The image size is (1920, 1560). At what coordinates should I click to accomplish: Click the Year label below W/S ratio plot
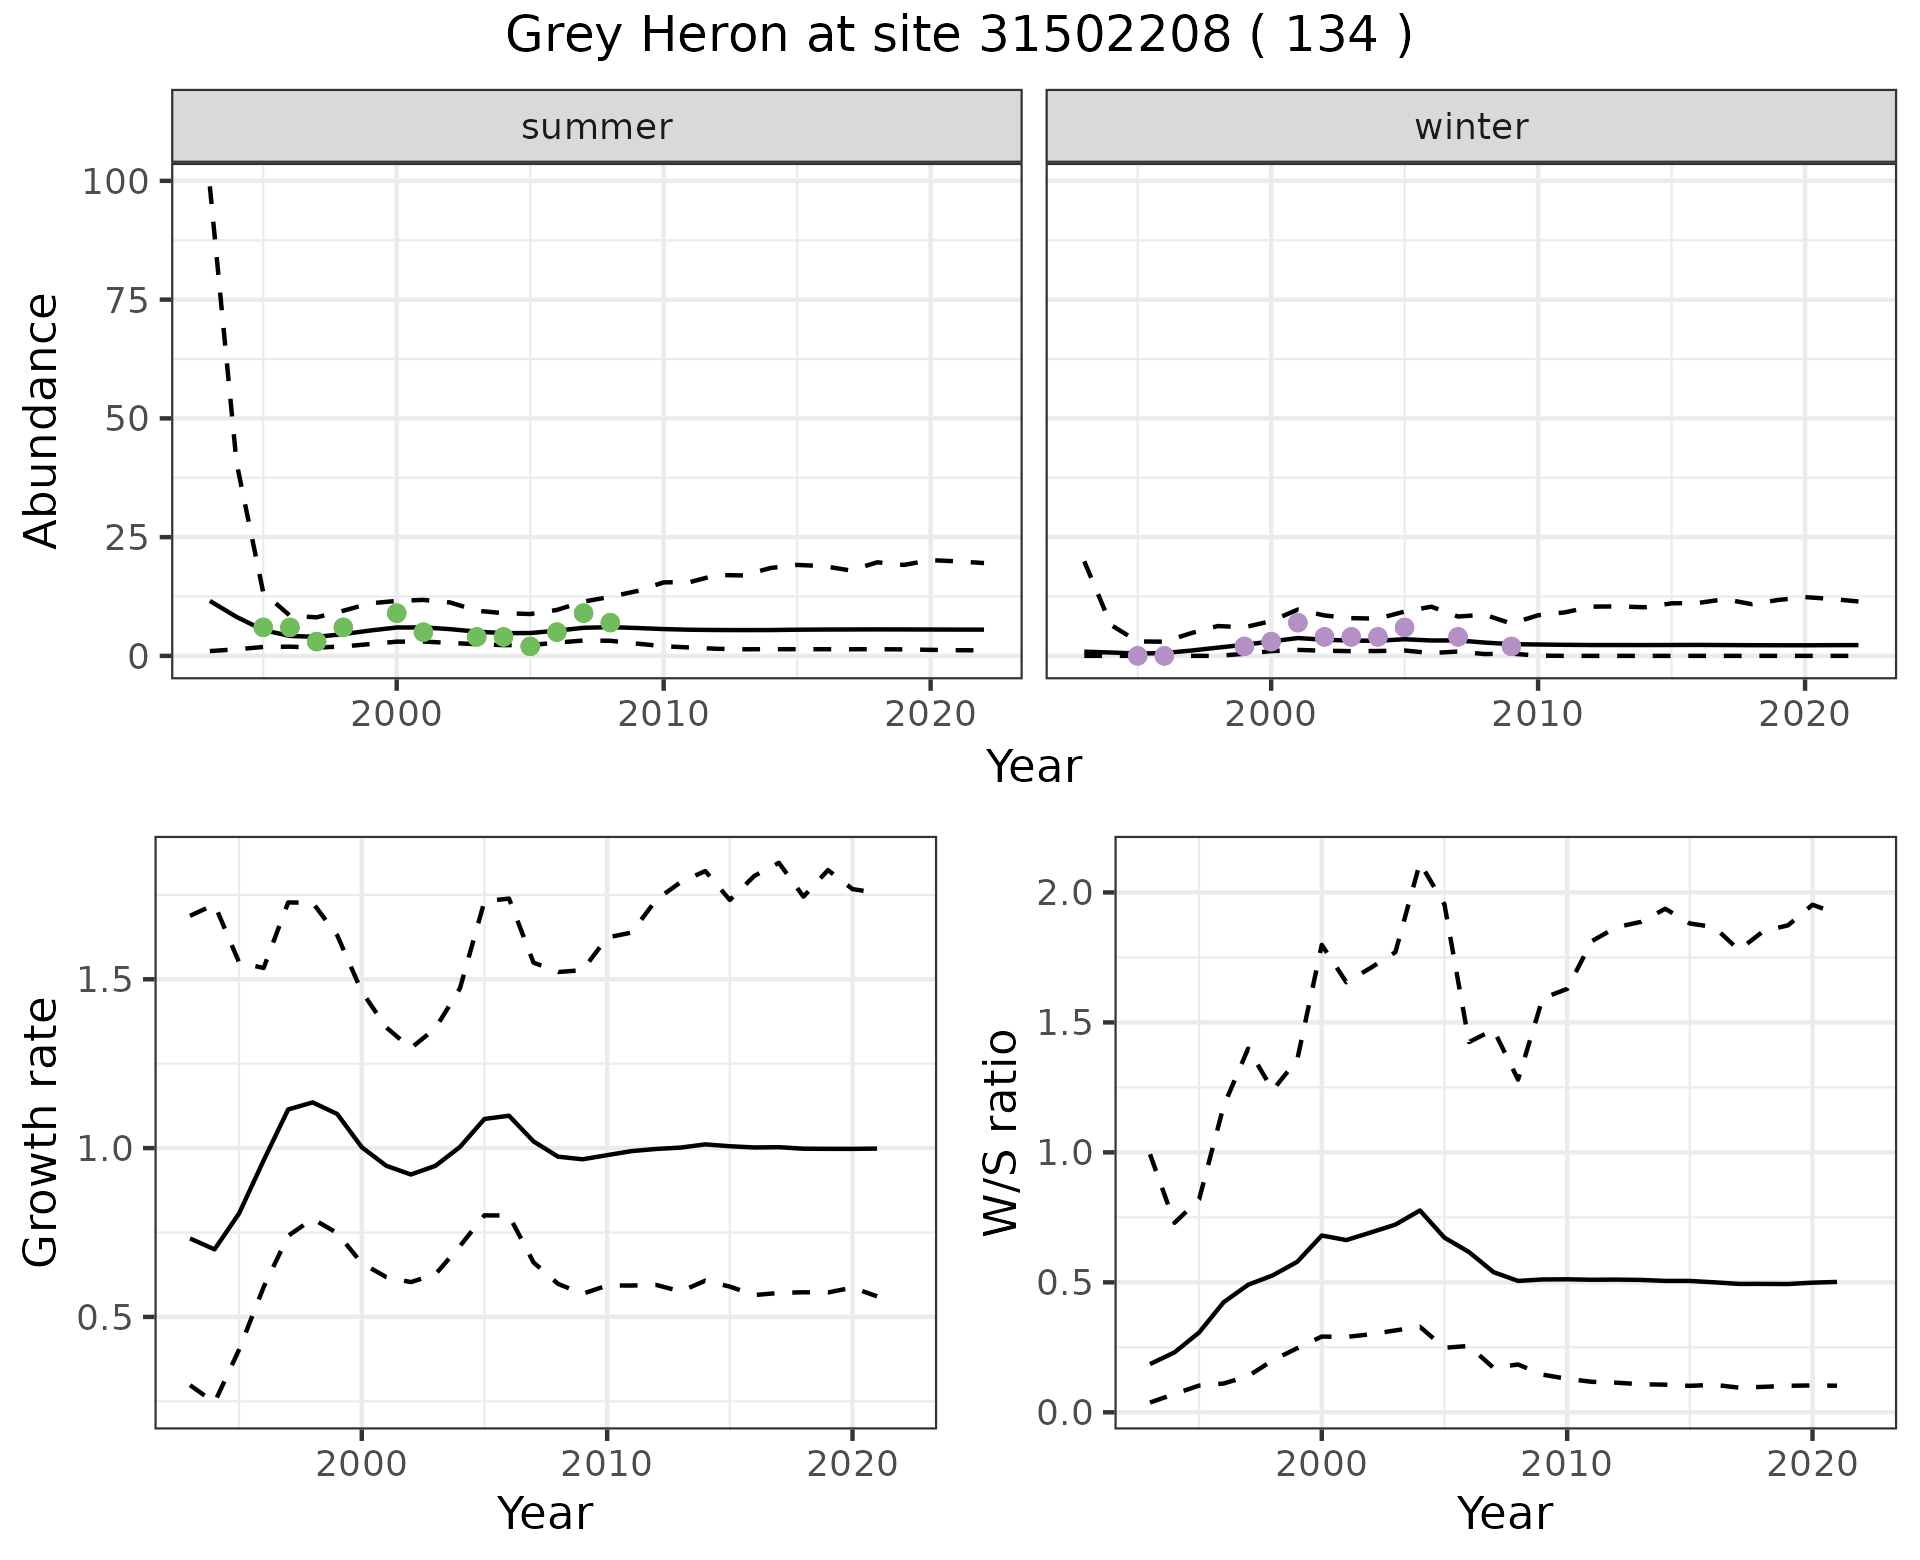coord(1504,1513)
